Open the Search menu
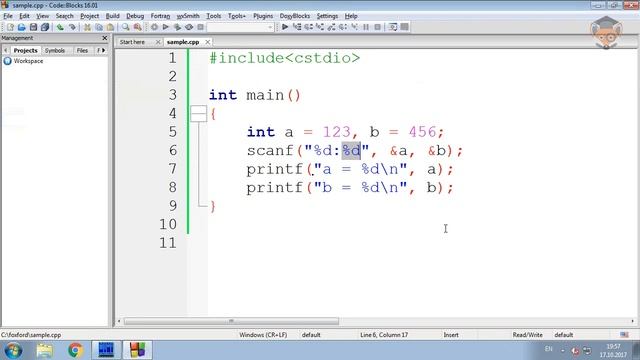Image resolution: width=640 pixels, height=360 pixels. [x=64, y=16]
